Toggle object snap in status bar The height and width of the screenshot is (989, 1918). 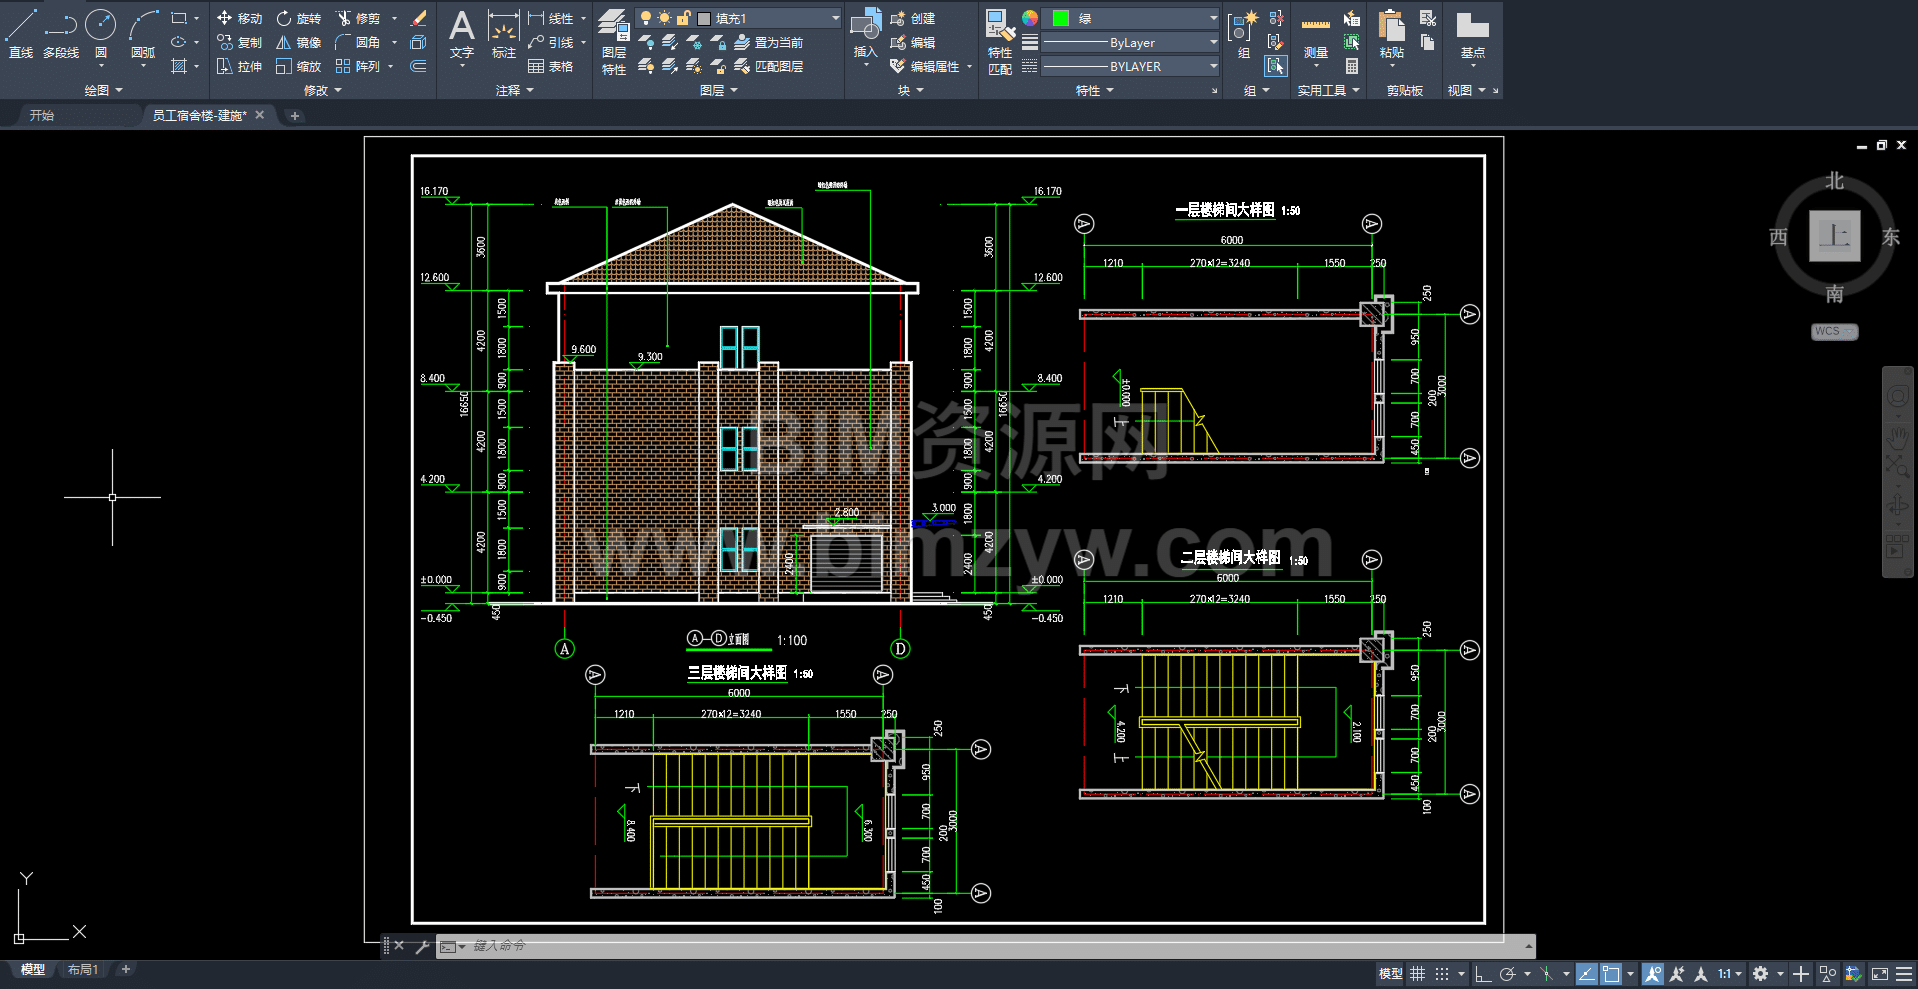(1610, 973)
